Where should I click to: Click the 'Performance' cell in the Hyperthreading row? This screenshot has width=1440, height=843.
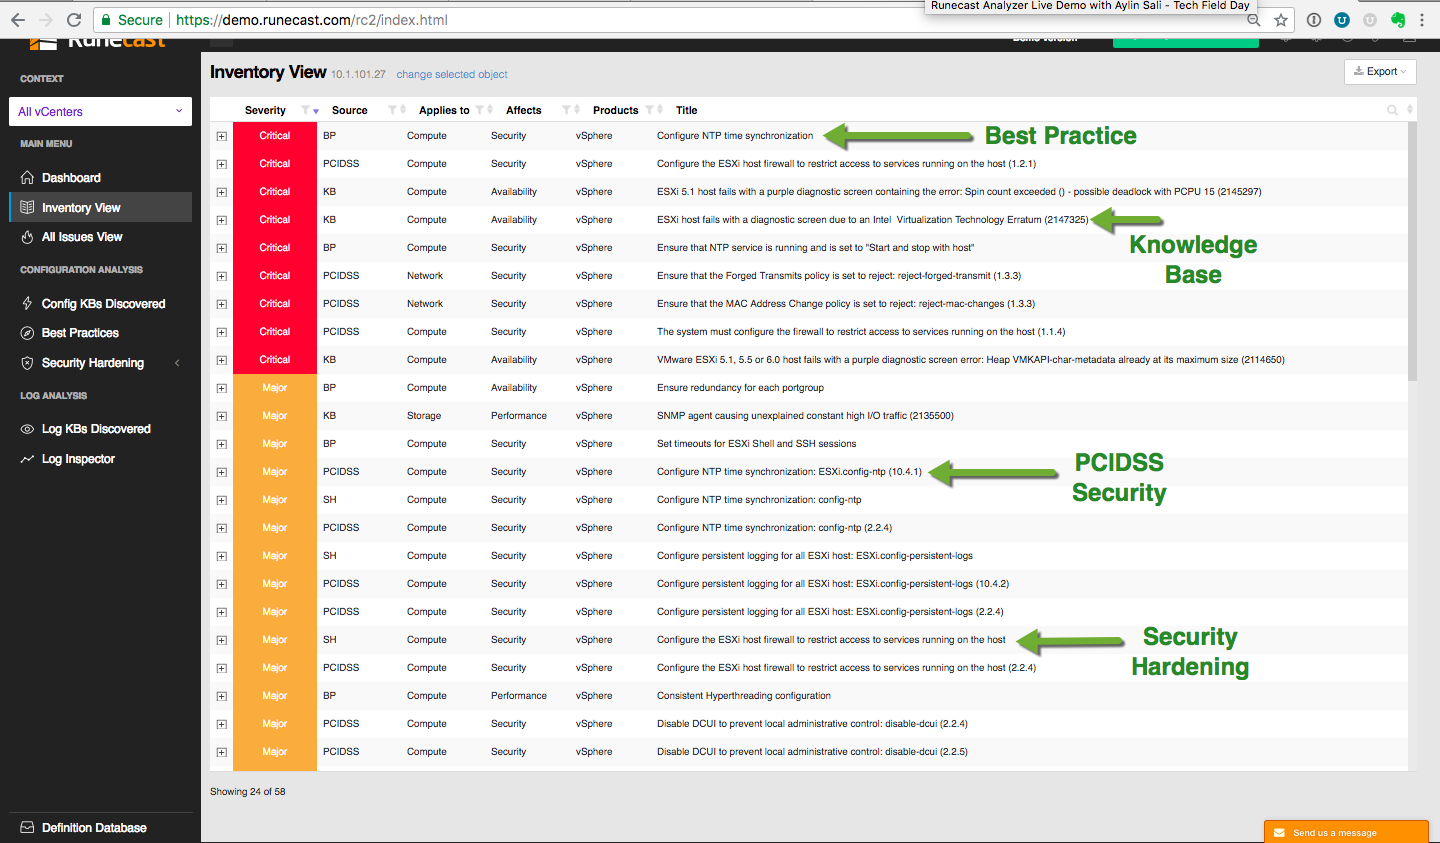pyautogui.click(x=519, y=696)
